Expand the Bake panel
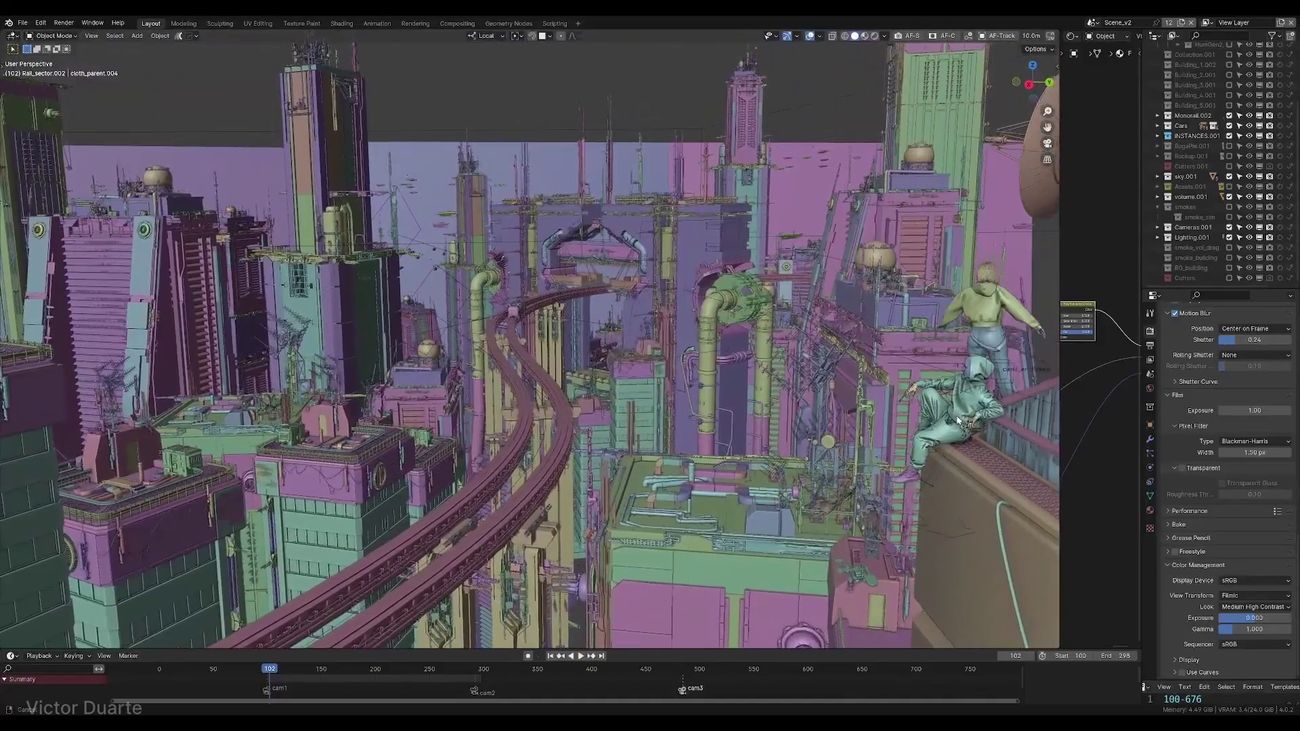1300x731 pixels. click(x=1177, y=524)
